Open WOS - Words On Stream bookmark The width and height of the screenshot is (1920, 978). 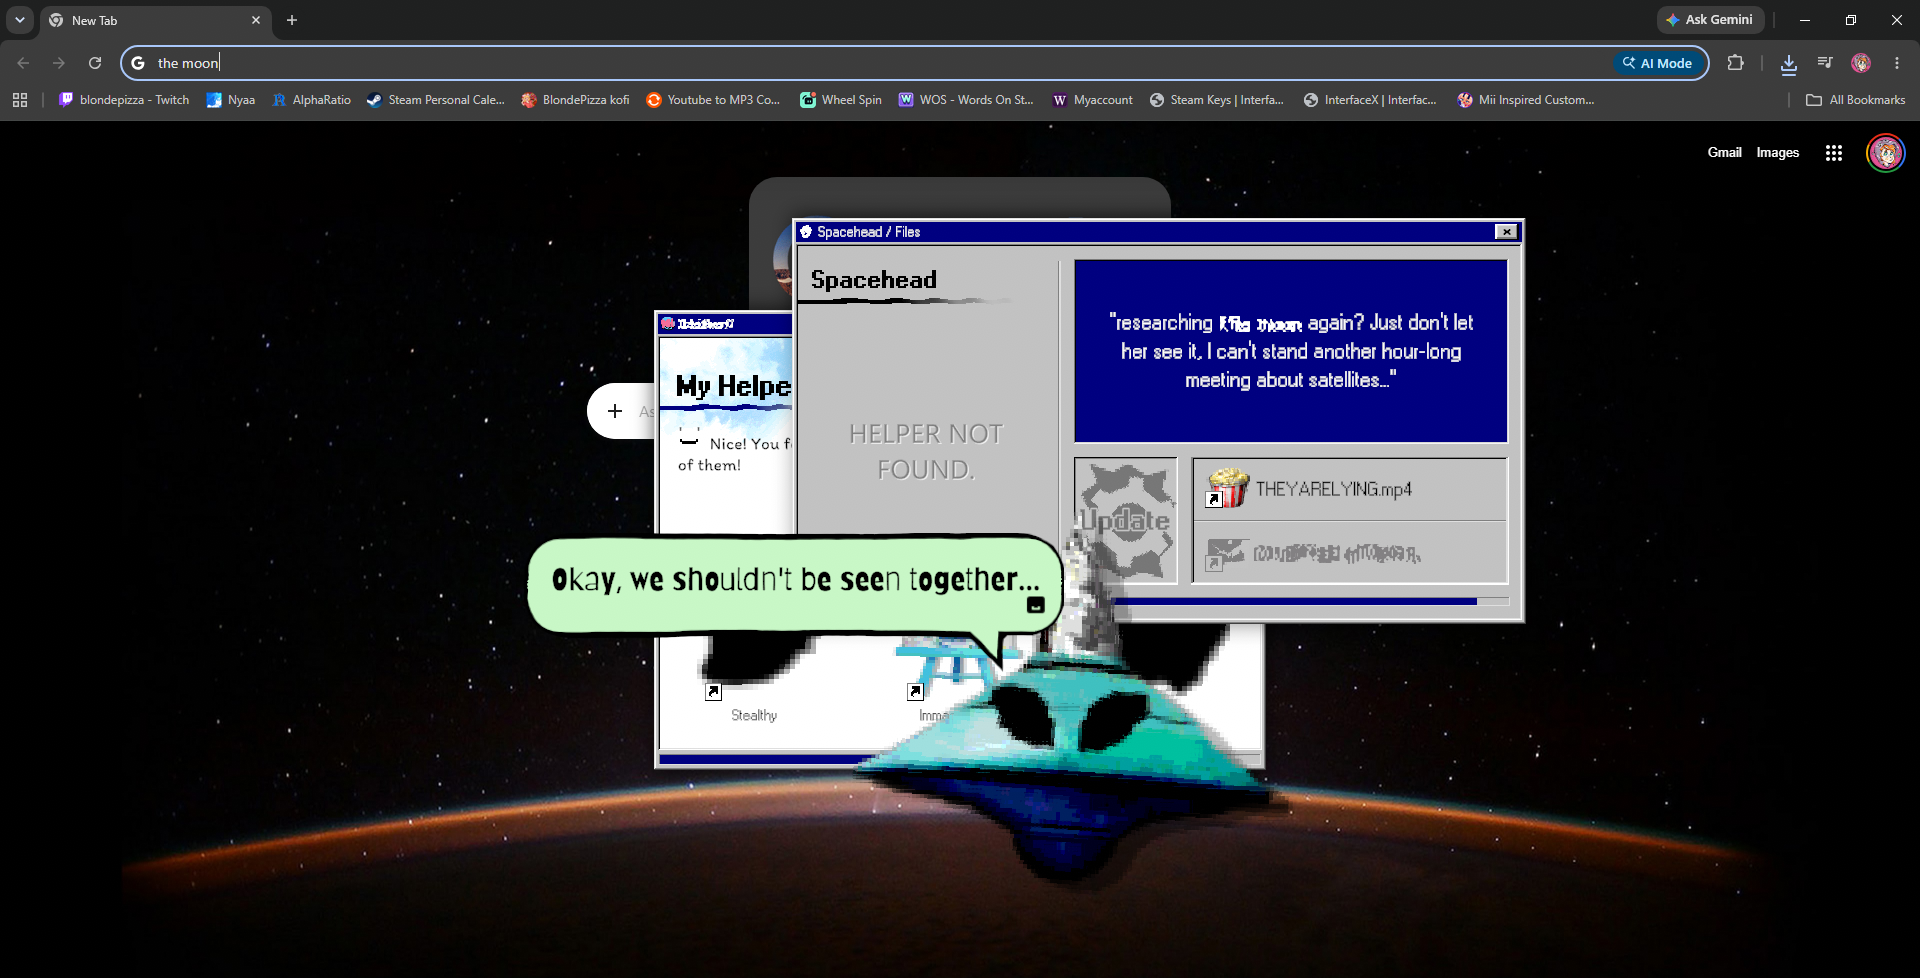[966, 100]
